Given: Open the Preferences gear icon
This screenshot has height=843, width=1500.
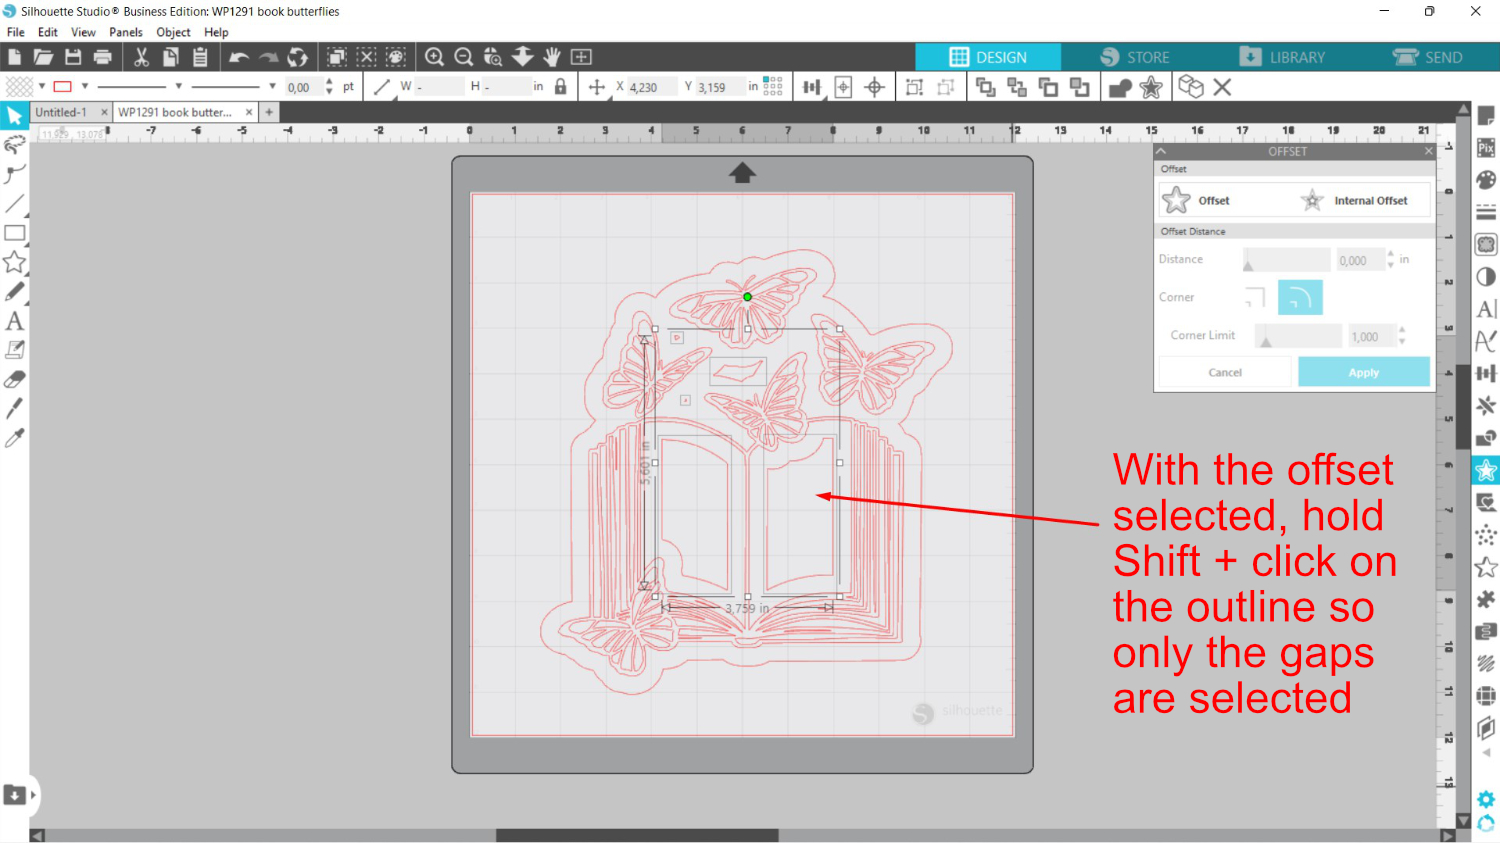Looking at the screenshot, I should 1486,799.
